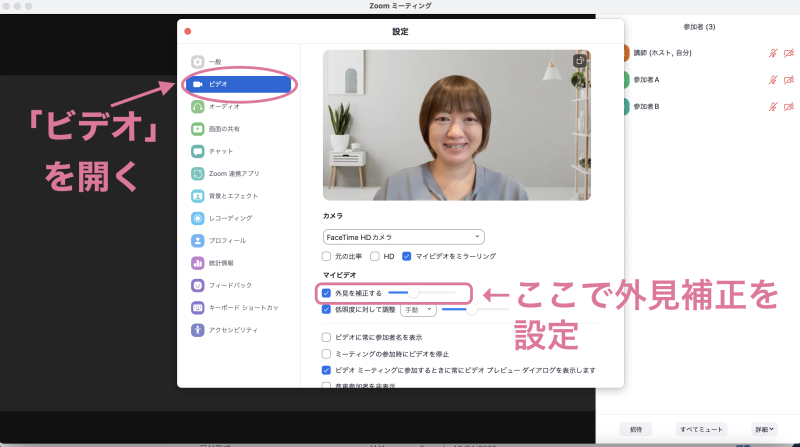Switch to レコーディング settings tab
The height and width of the screenshot is (447, 800).
[x=239, y=218]
